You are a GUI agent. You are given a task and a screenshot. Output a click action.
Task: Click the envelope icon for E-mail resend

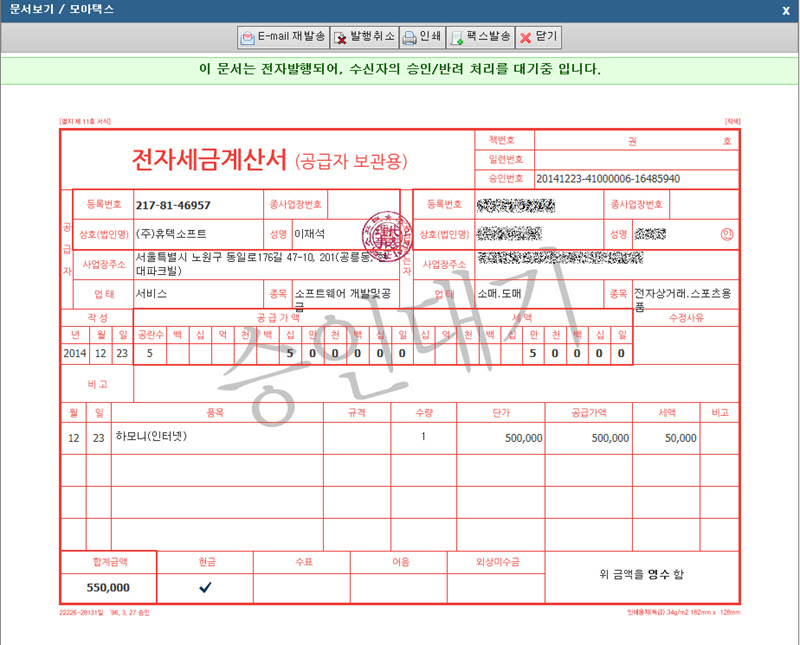[247, 38]
